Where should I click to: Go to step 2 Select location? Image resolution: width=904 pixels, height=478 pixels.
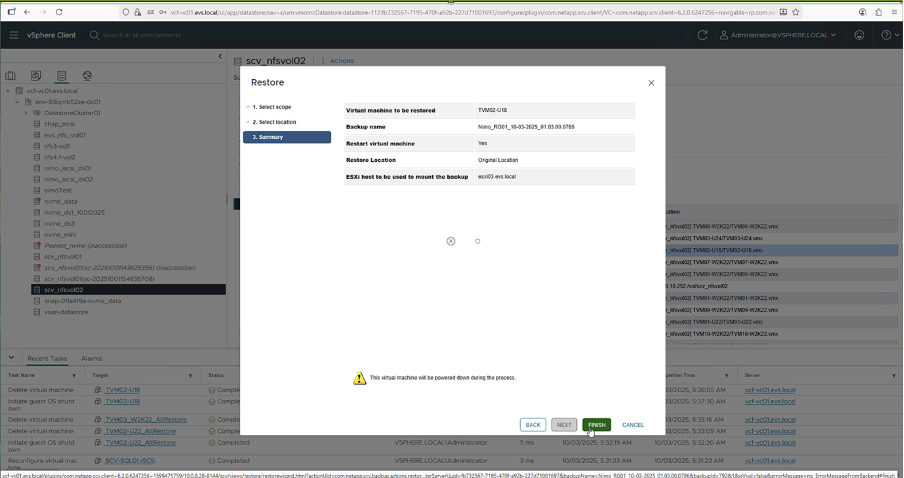[274, 122]
